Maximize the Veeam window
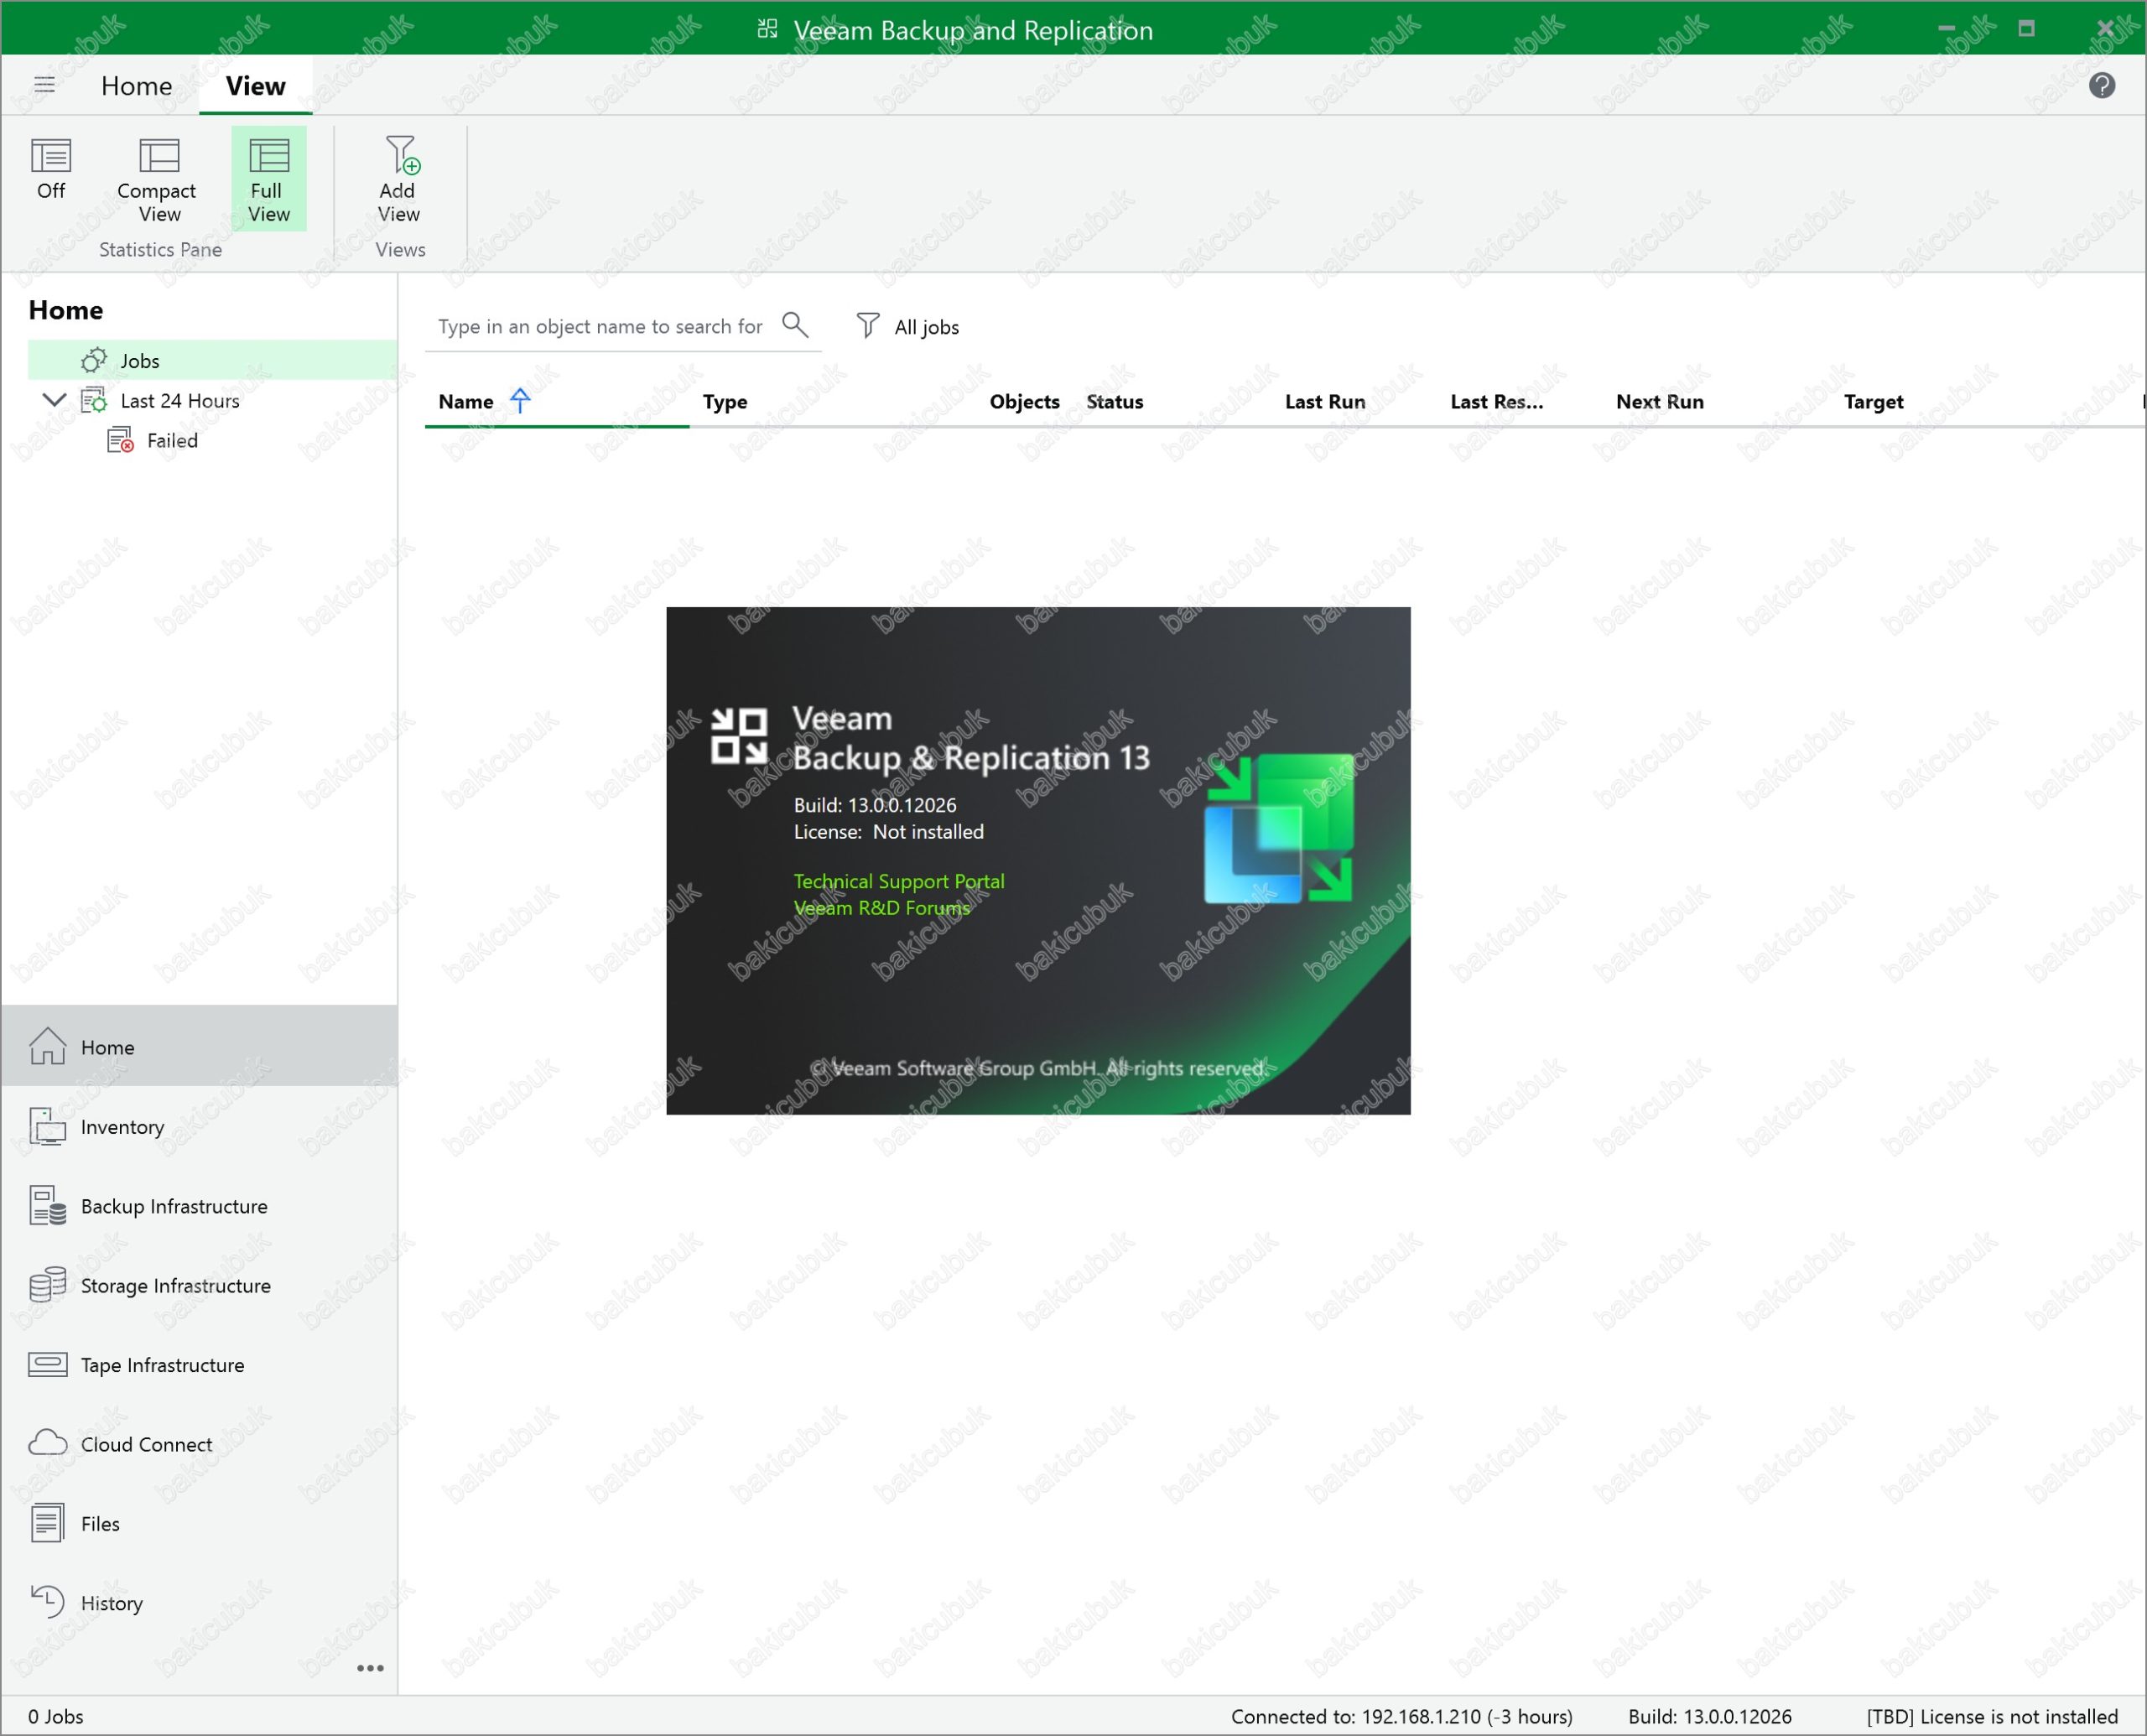The height and width of the screenshot is (1736, 2147). click(2026, 28)
